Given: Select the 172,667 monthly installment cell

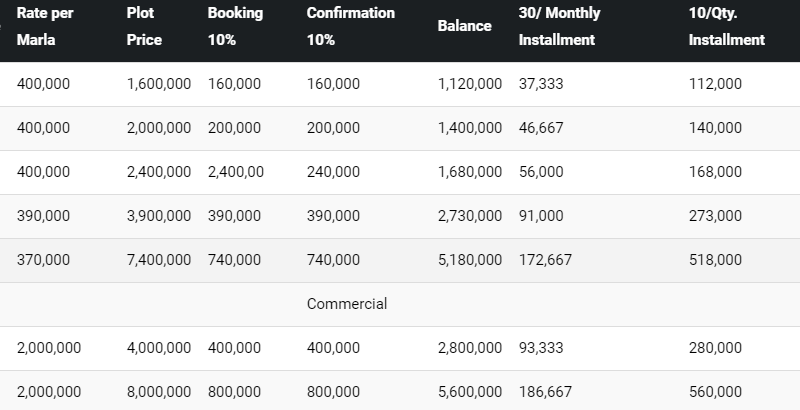Looking at the screenshot, I should click(x=545, y=260).
